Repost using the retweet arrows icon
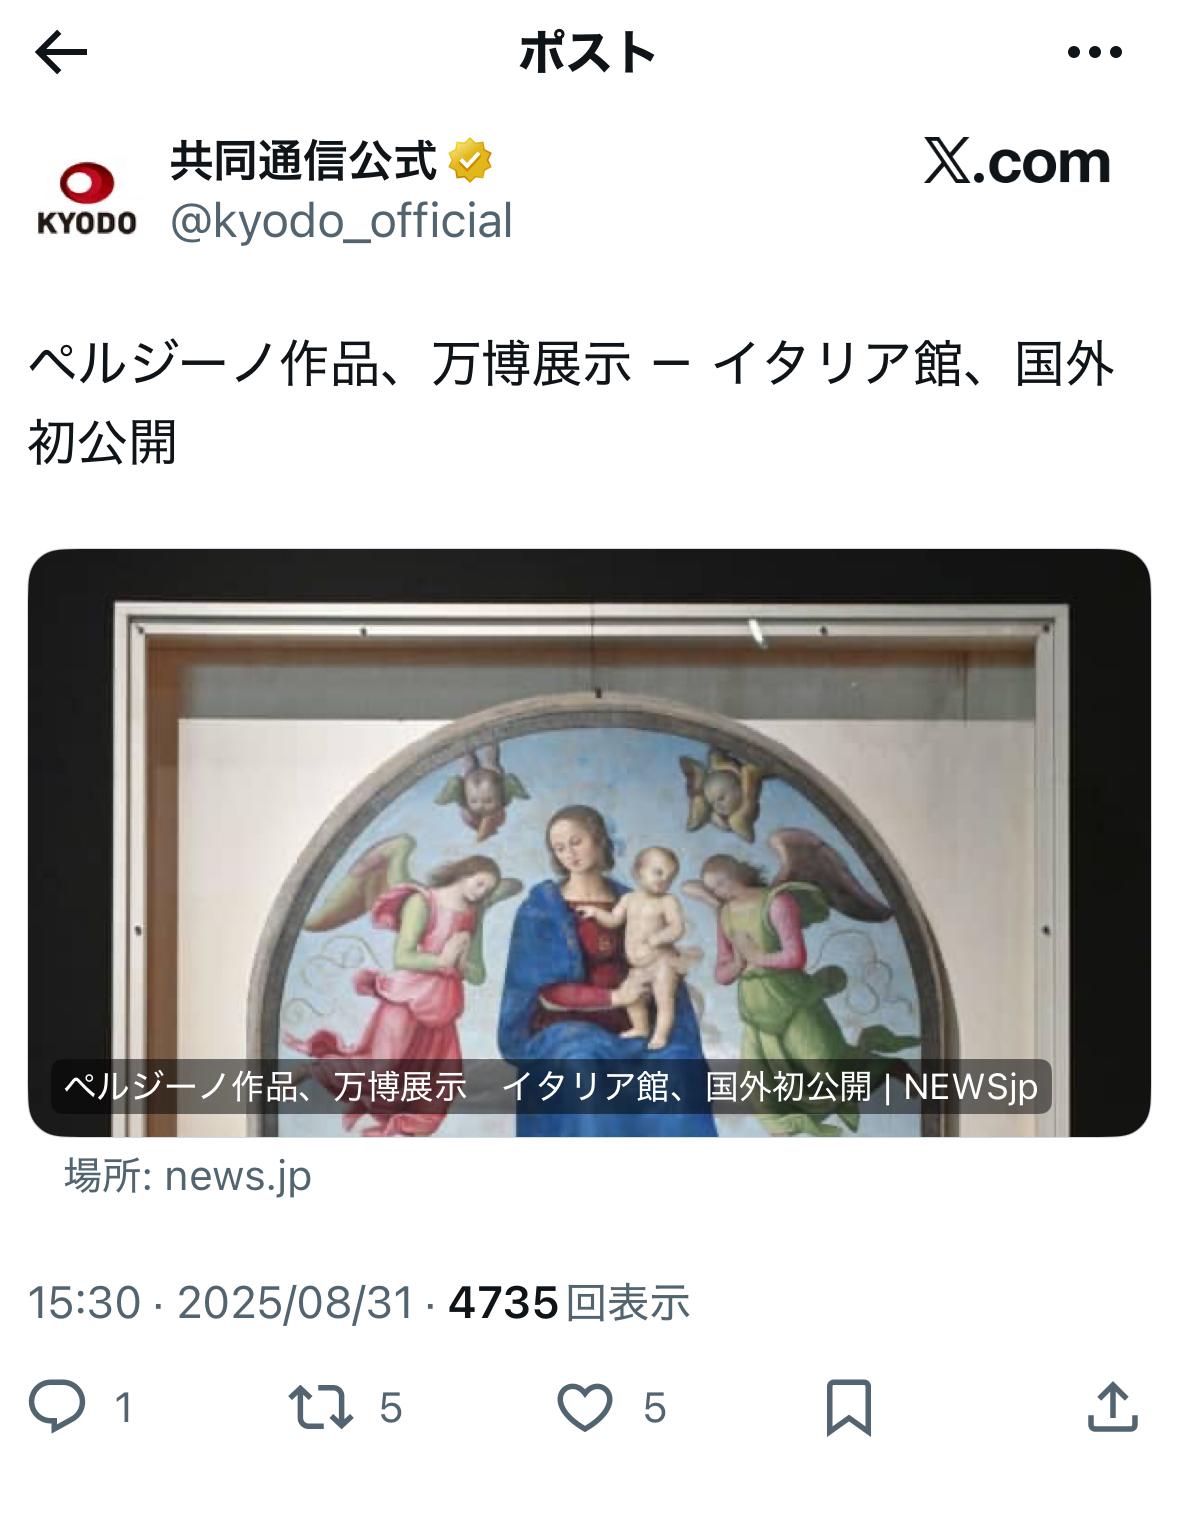Image resolution: width=1179 pixels, height=1519 pixels. (320, 1406)
